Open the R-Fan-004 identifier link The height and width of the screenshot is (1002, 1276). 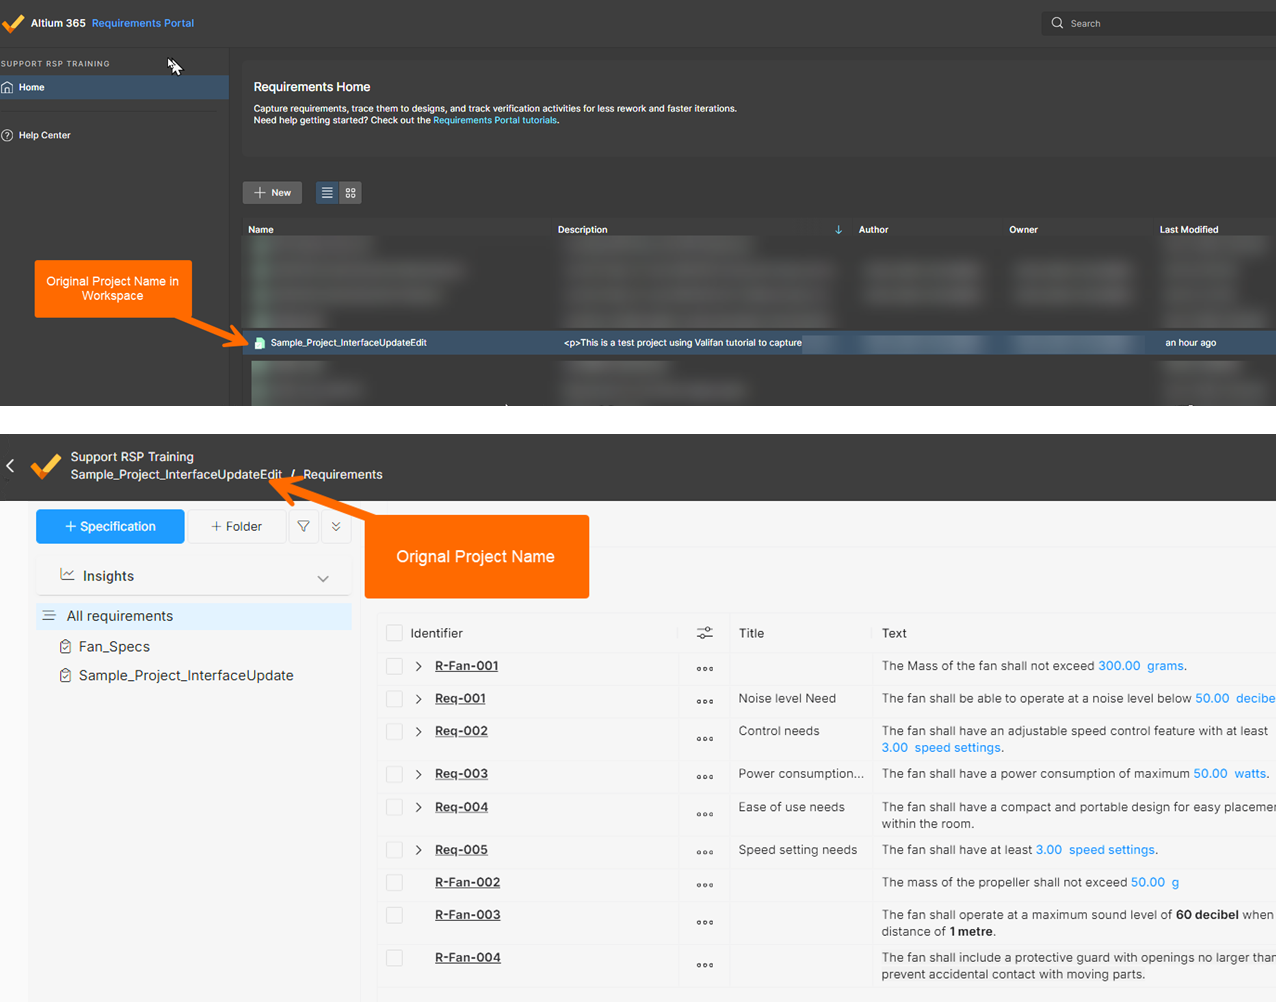click(x=467, y=957)
